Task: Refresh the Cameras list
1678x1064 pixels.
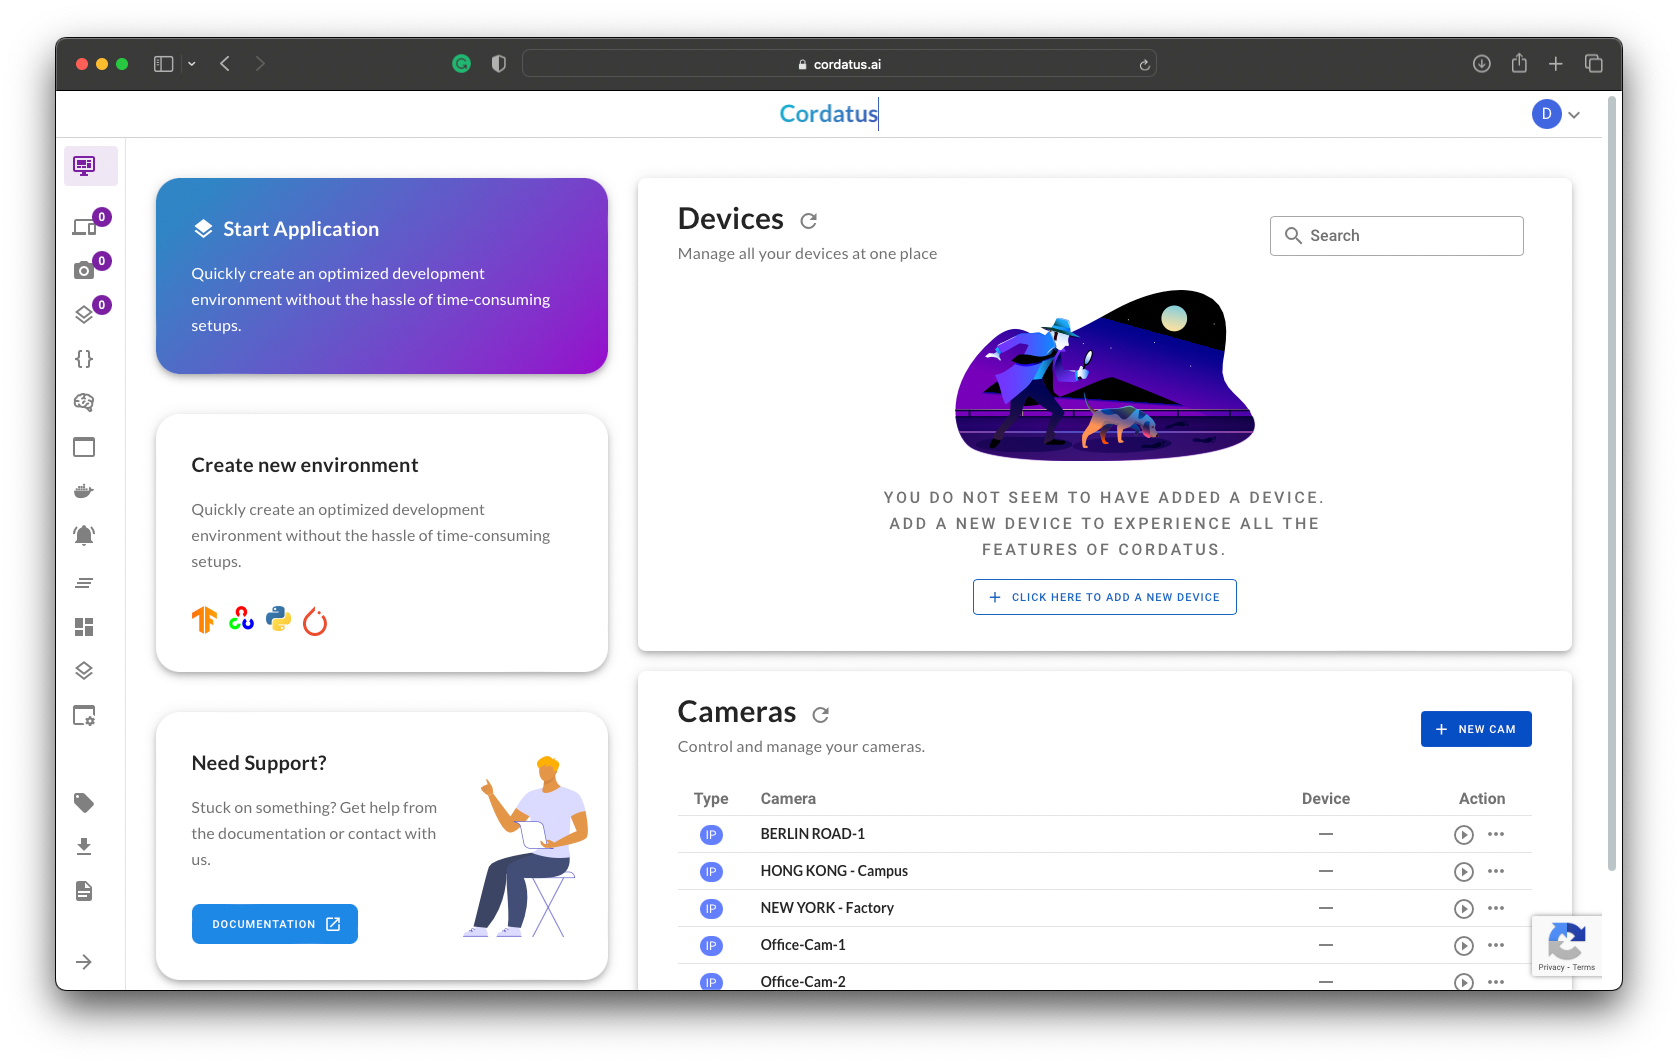Action: (821, 714)
